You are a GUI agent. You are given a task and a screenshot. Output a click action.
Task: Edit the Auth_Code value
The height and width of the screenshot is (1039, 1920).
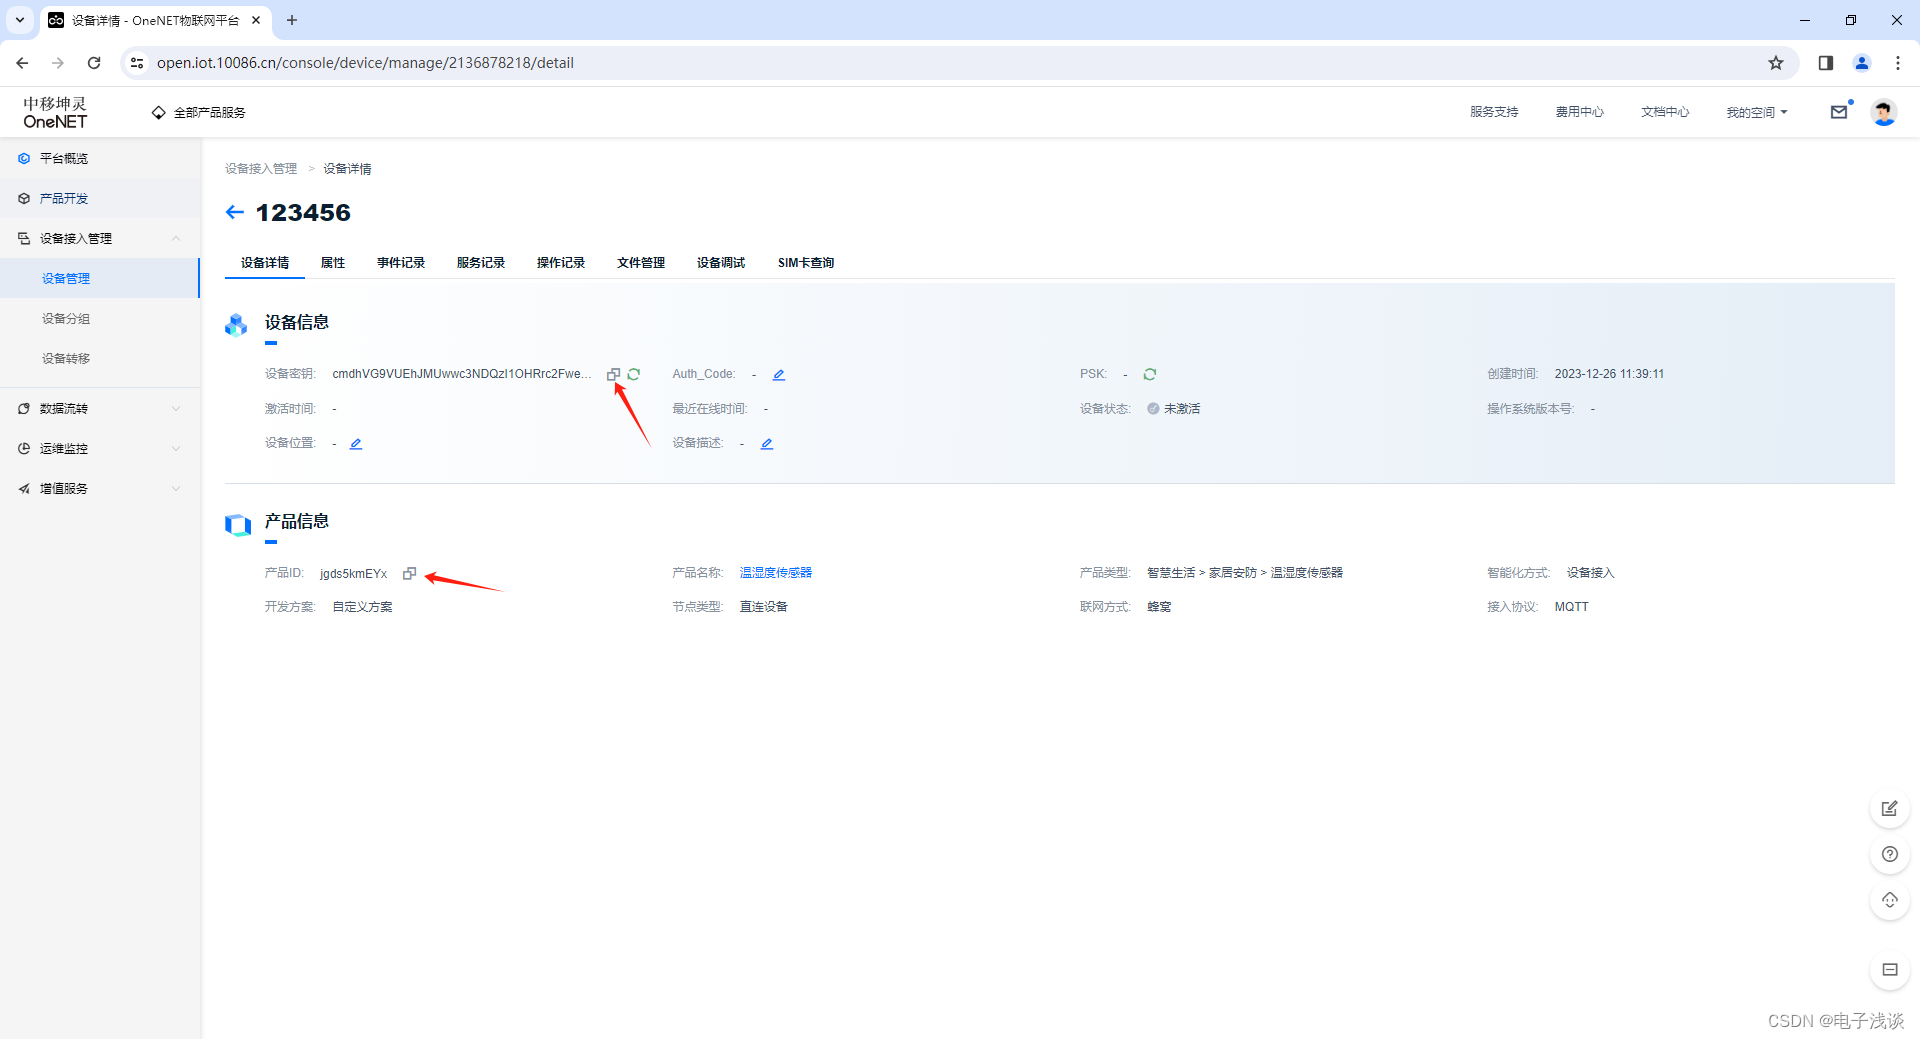pyautogui.click(x=779, y=375)
